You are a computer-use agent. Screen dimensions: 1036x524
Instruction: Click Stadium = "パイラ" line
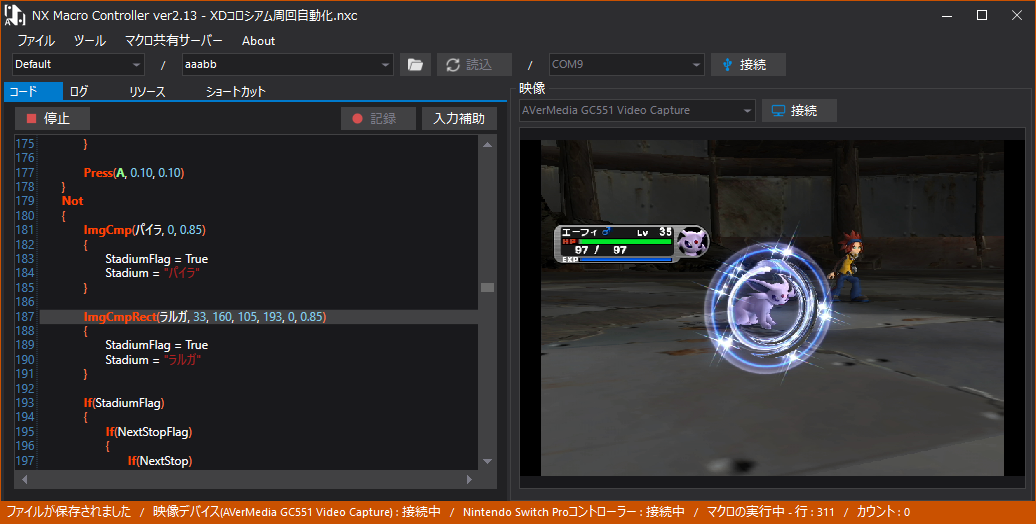[152, 273]
